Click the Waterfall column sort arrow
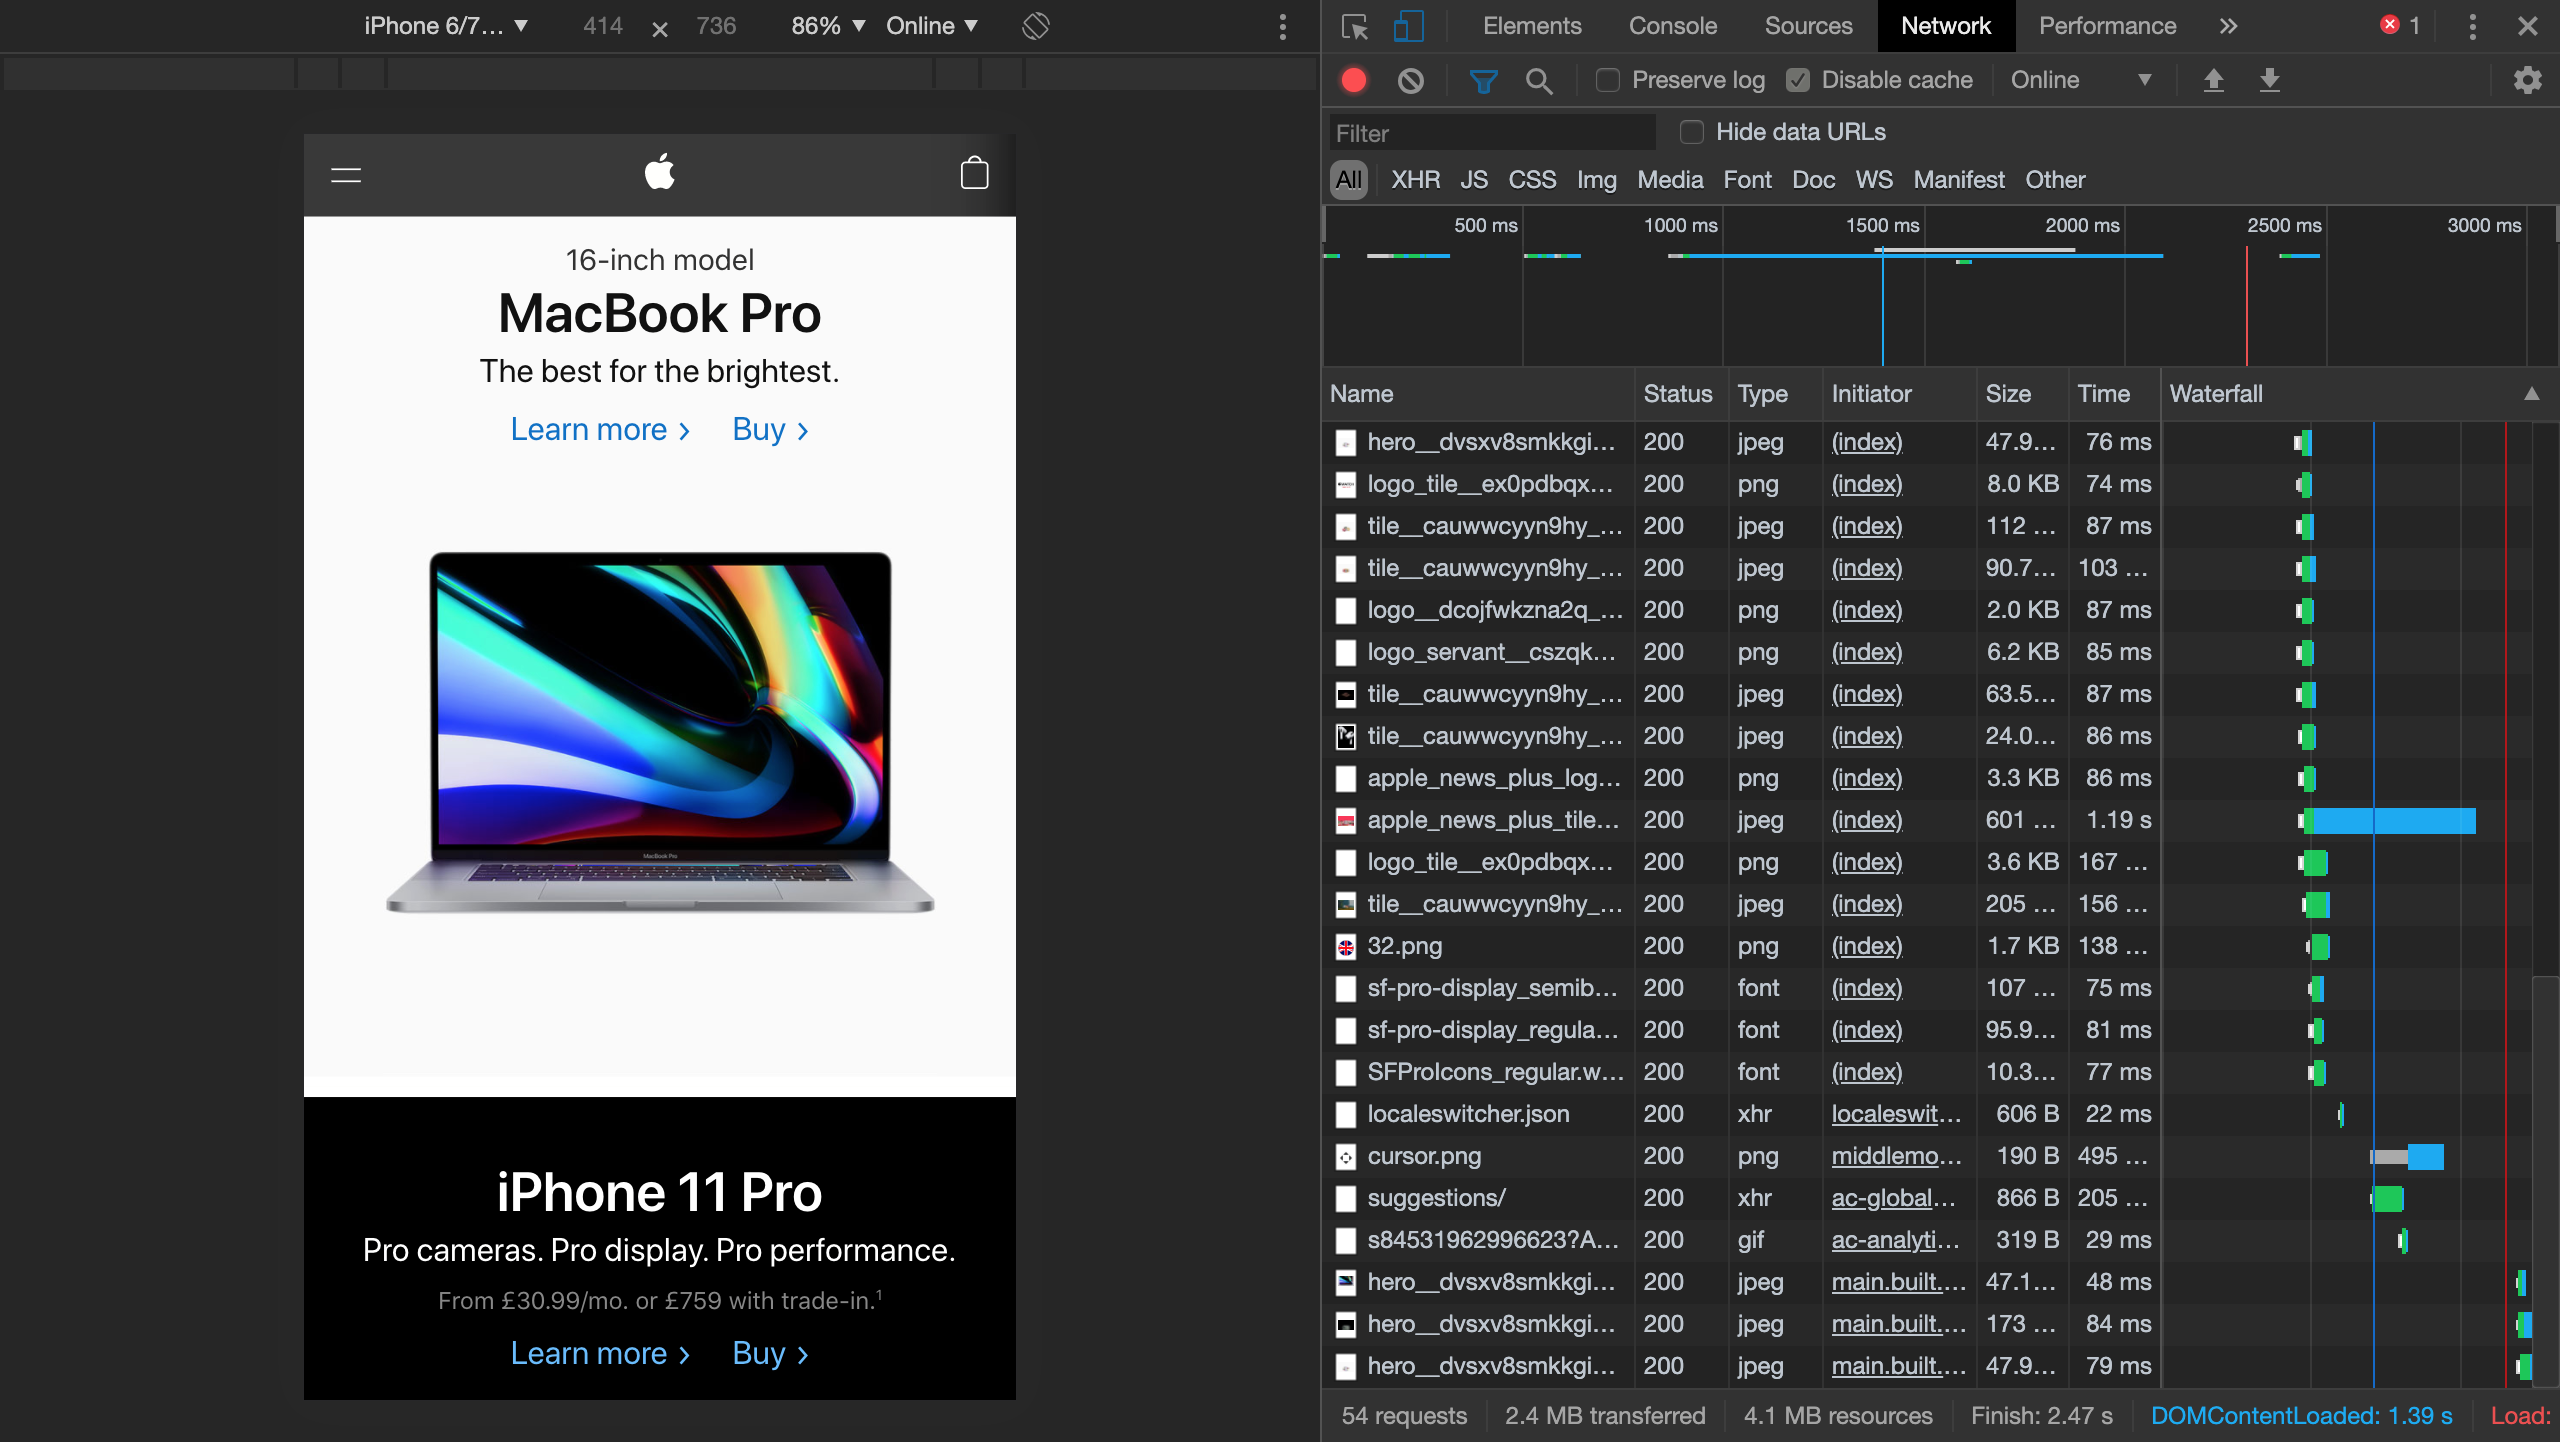 tap(2531, 394)
